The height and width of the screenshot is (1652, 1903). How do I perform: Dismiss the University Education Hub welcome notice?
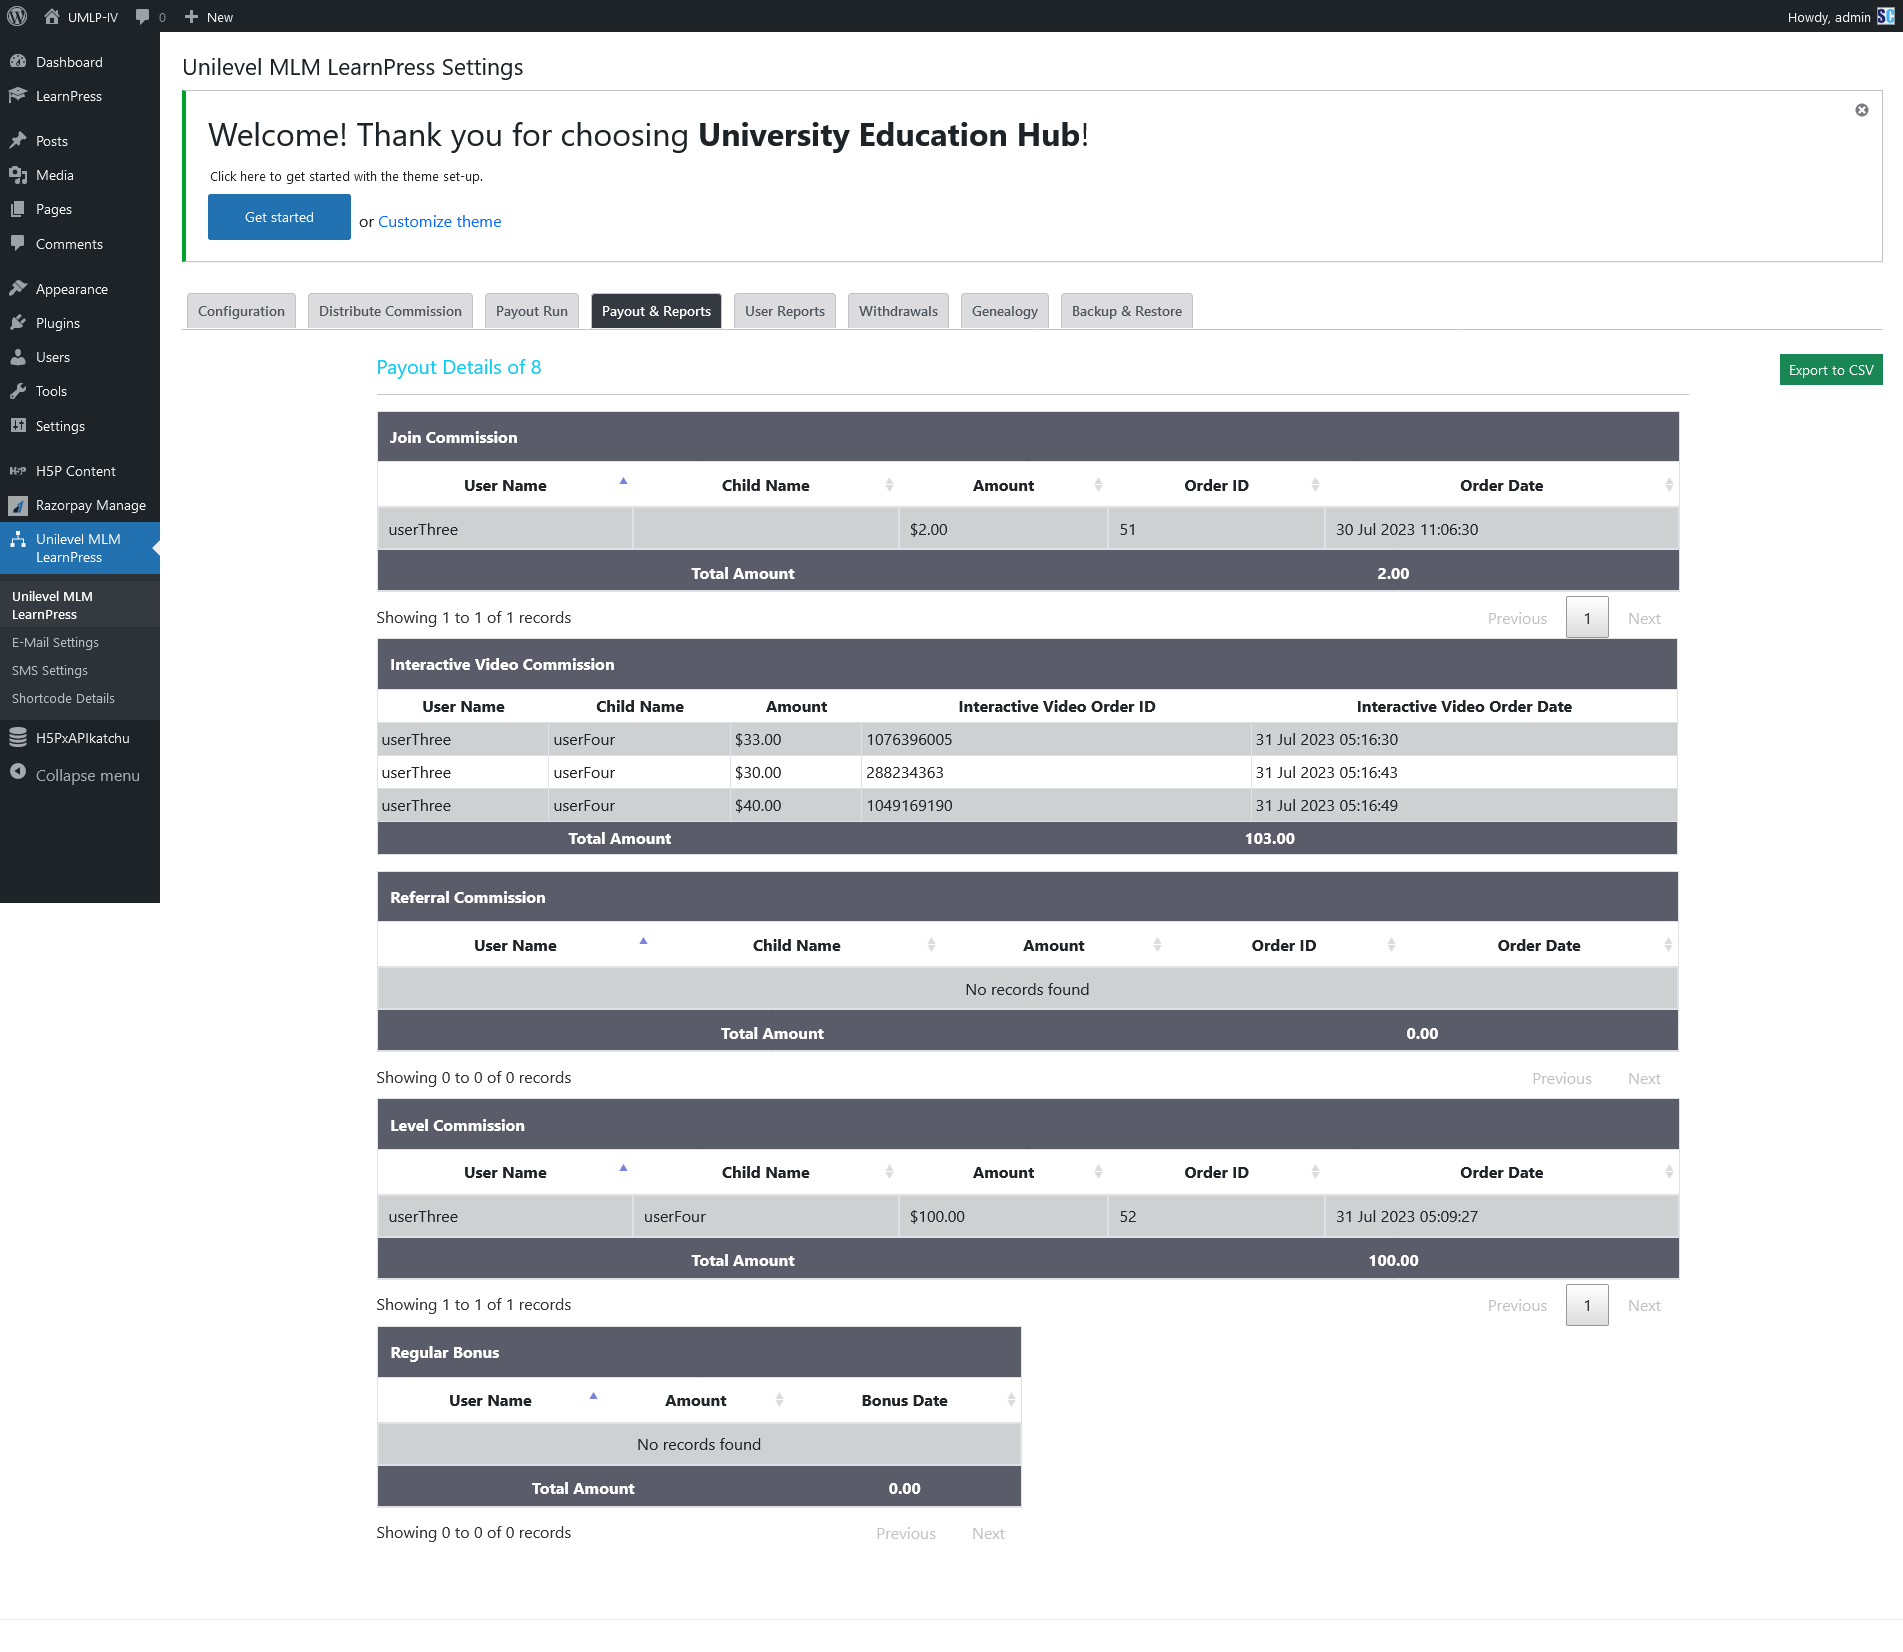click(x=1860, y=110)
